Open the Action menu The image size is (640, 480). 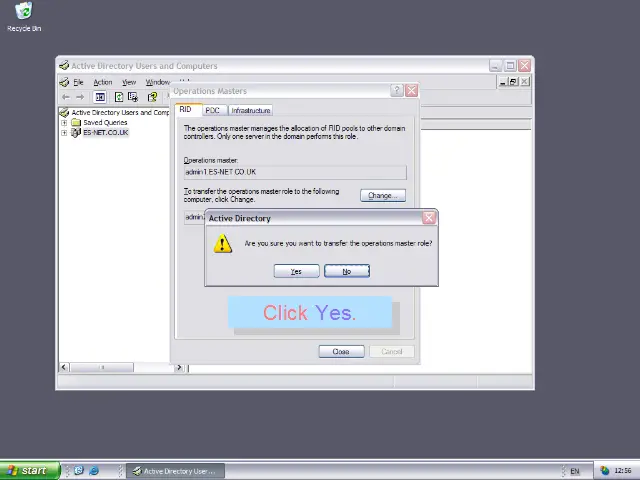pyautogui.click(x=103, y=82)
